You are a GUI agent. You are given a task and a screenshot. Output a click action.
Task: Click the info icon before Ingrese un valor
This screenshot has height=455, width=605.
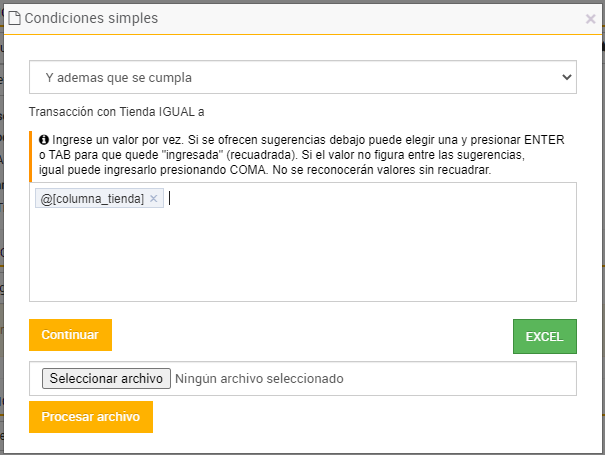click(x=44, y=141)
